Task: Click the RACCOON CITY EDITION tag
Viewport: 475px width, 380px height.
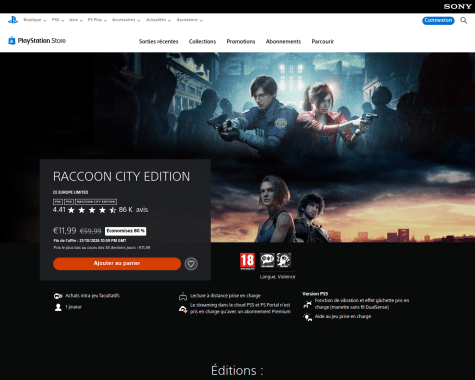Action: pos(96,202)
